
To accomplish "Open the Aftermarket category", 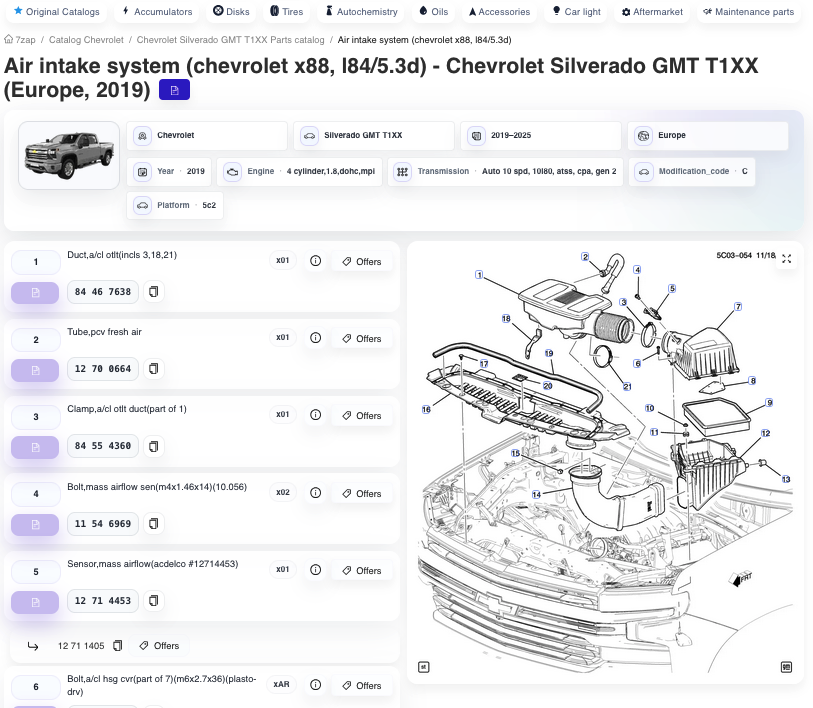I will pos(652,11).
